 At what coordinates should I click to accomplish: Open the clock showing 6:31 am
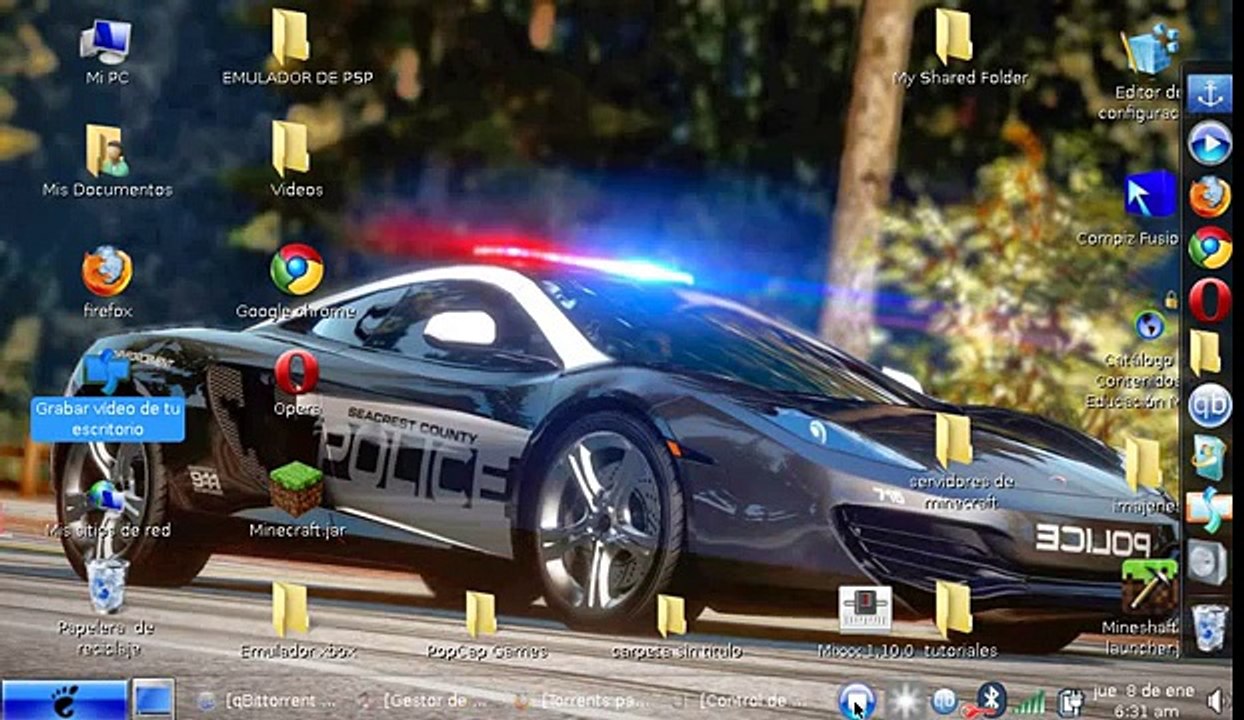click(1145, 700)
